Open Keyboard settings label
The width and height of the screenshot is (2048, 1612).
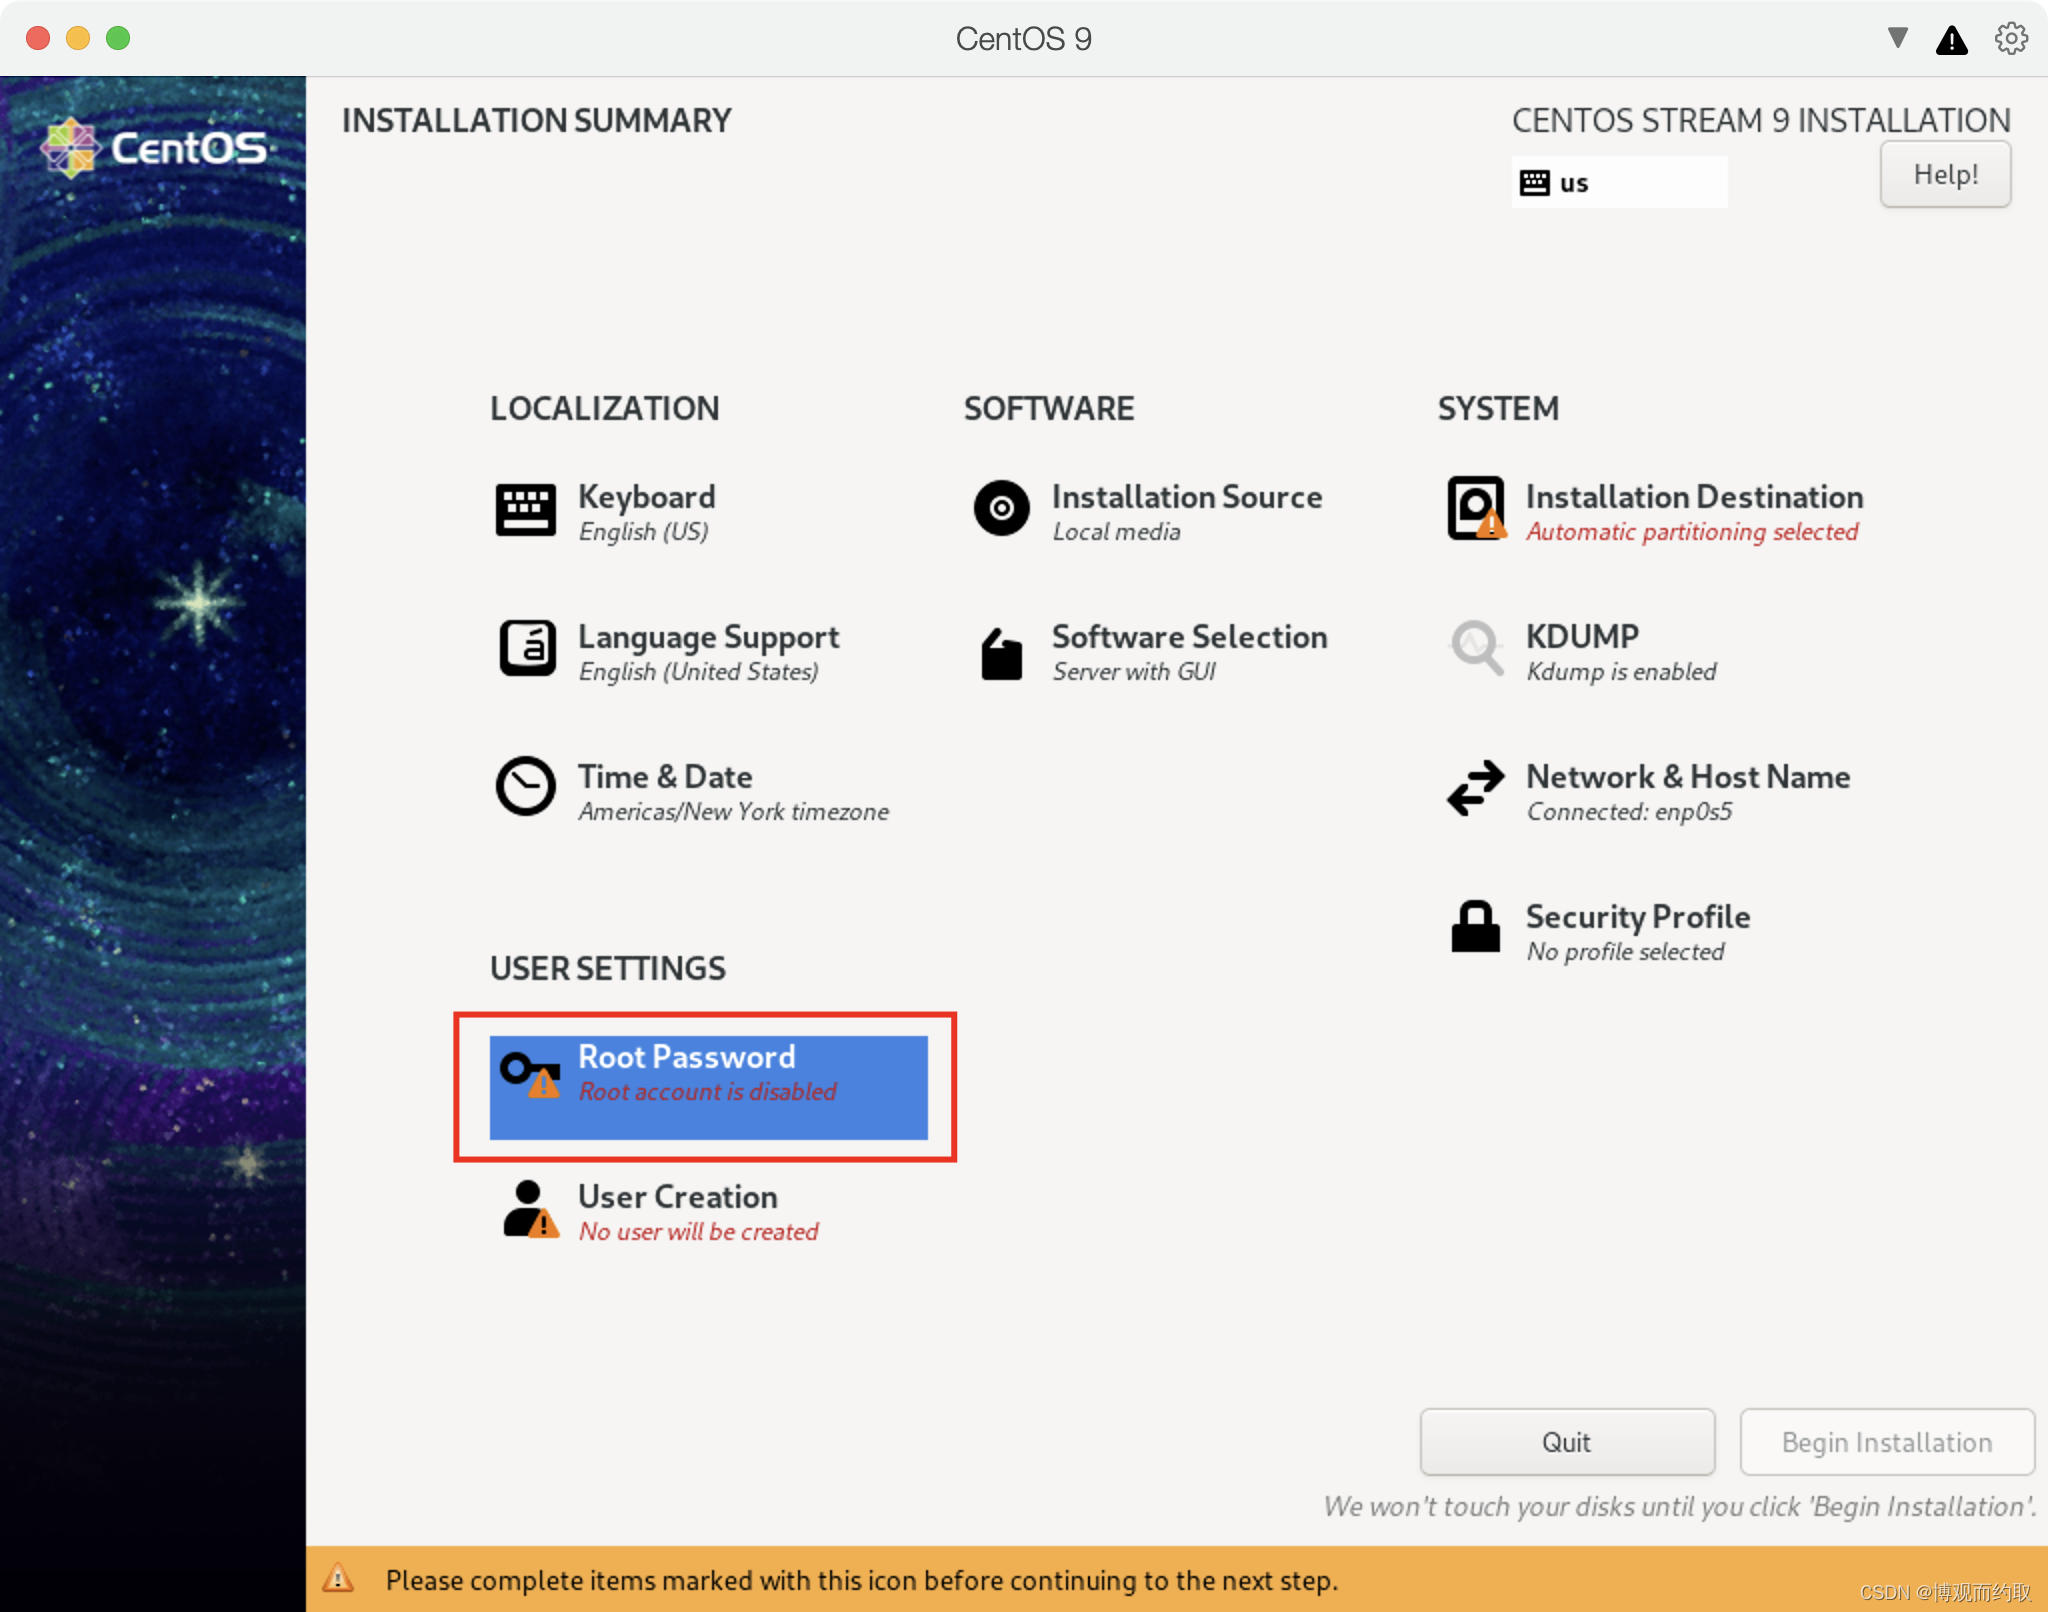click(647, 496)
